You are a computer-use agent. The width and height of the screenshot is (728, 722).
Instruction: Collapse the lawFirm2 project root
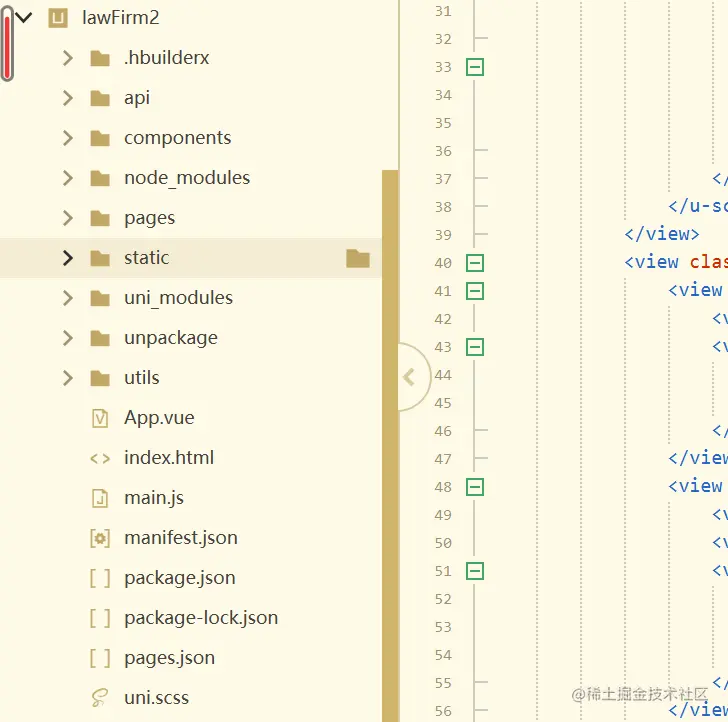pyautogui.click(x=24, y=18)
